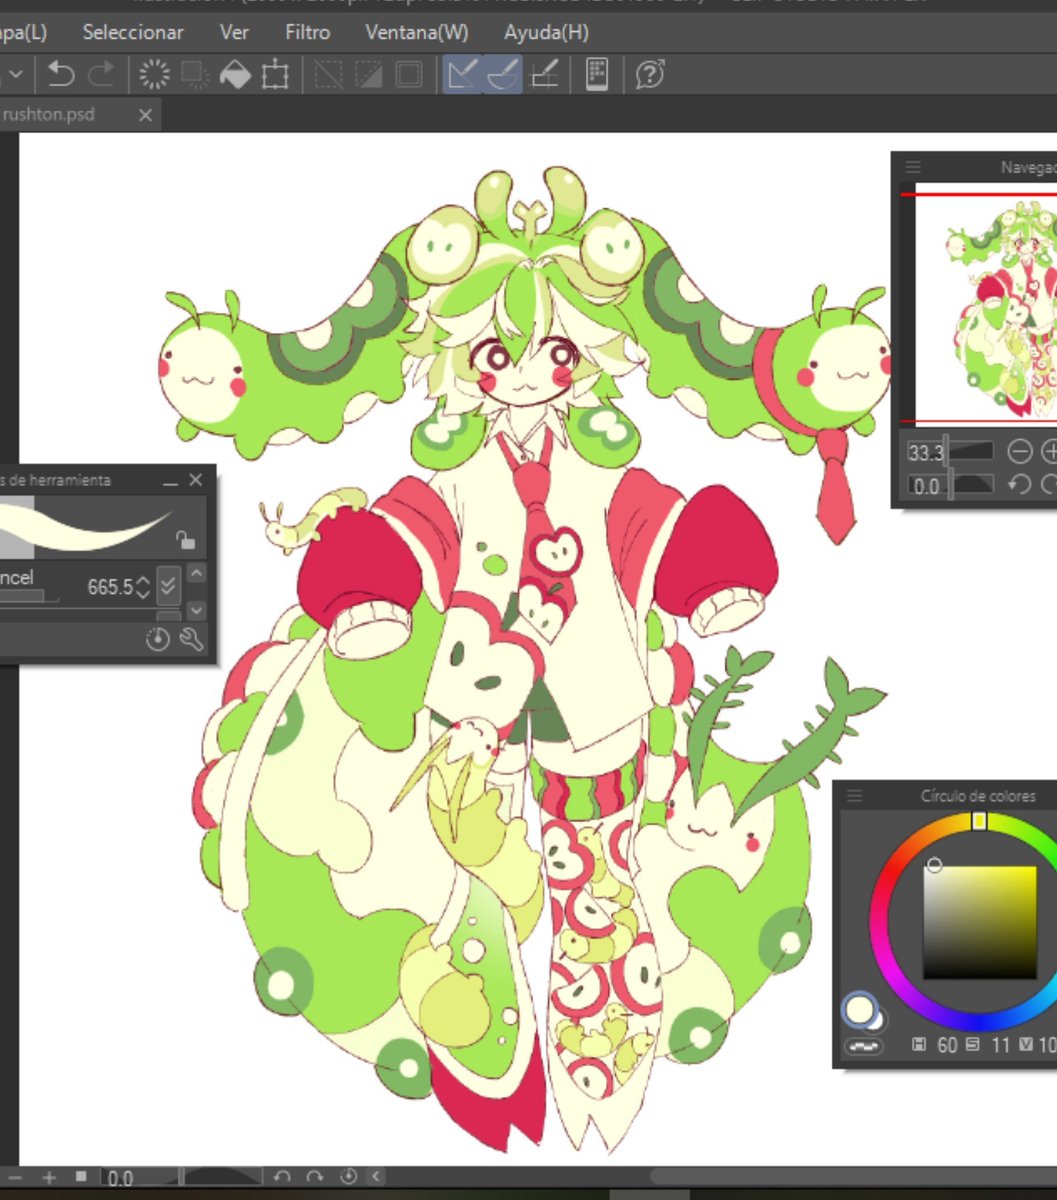Undo the last action

(62, 75)
